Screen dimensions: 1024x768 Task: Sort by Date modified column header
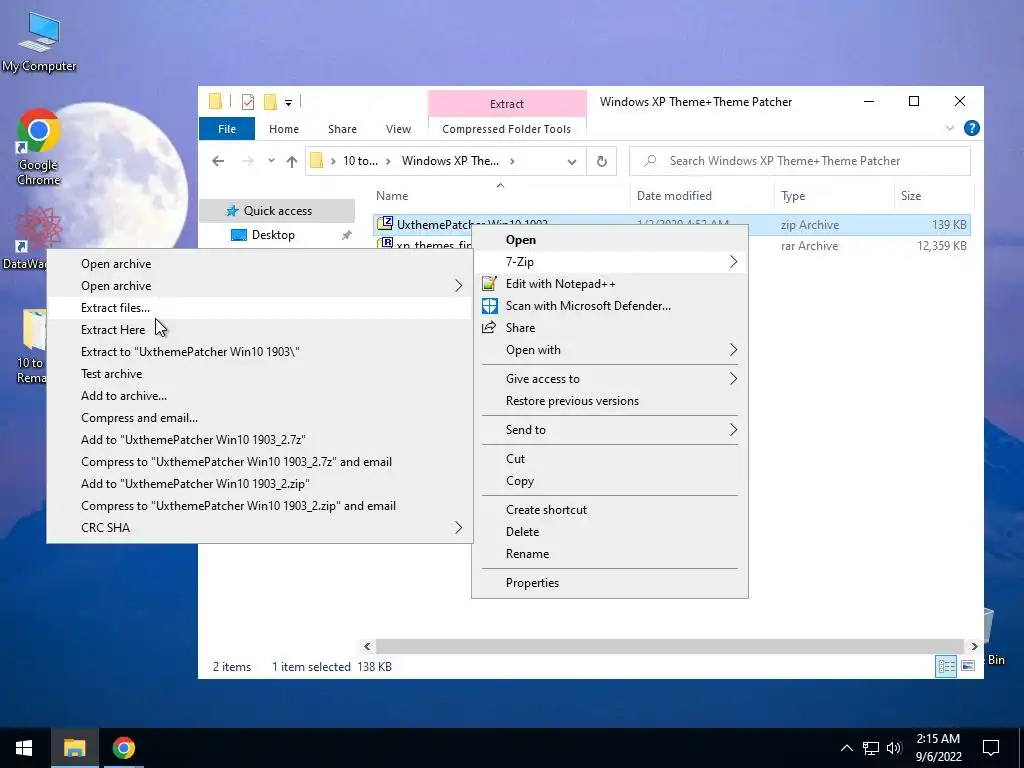pyautogui.click(x=702, y=196)
